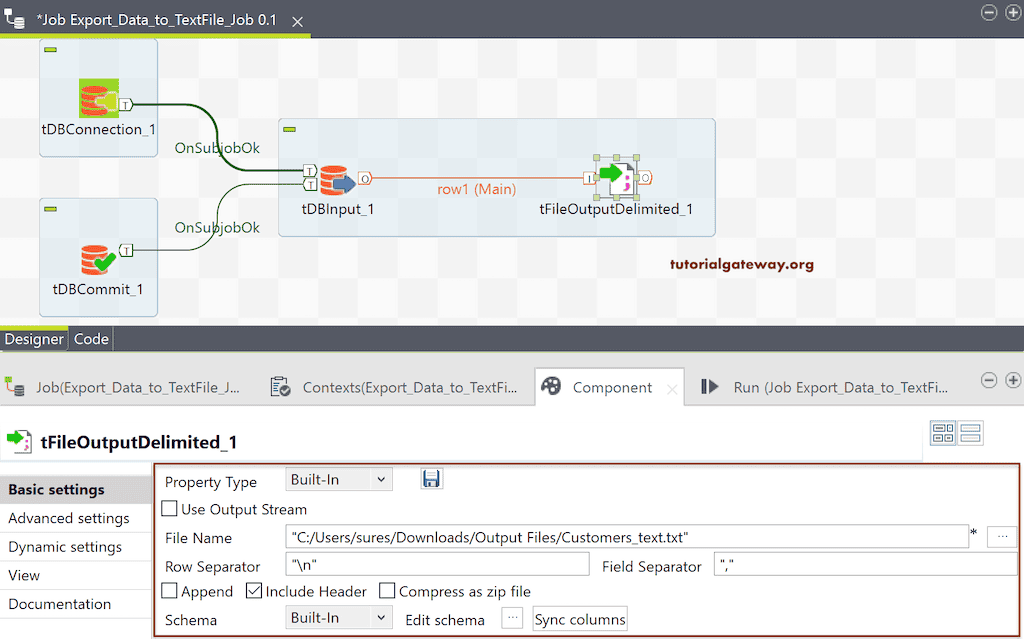
Task: Click tDBInput_1 output O connector
Action: pos(365,178)
